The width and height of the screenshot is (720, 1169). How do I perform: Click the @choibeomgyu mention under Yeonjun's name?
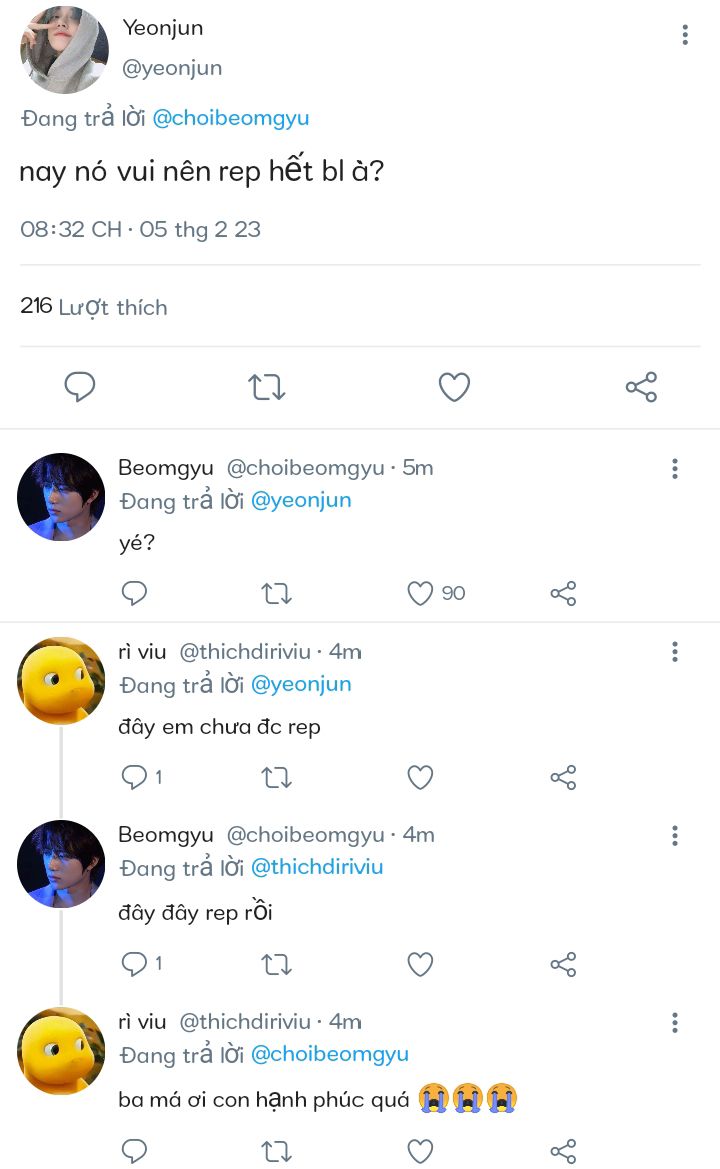tap(231, 118)
